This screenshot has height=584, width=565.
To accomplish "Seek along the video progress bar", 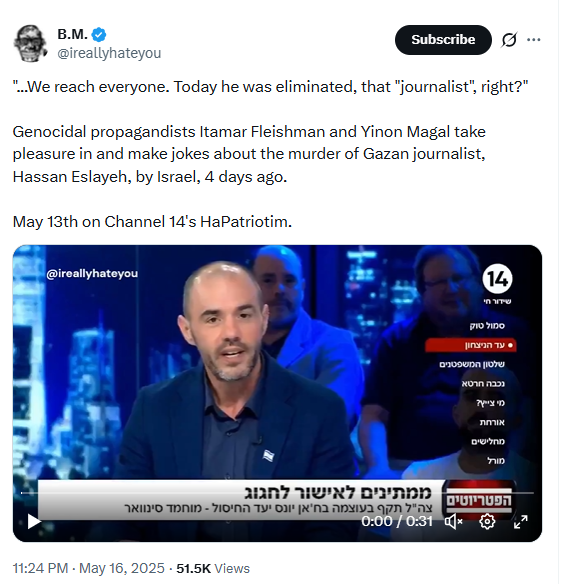I will [x=277, y=493].
